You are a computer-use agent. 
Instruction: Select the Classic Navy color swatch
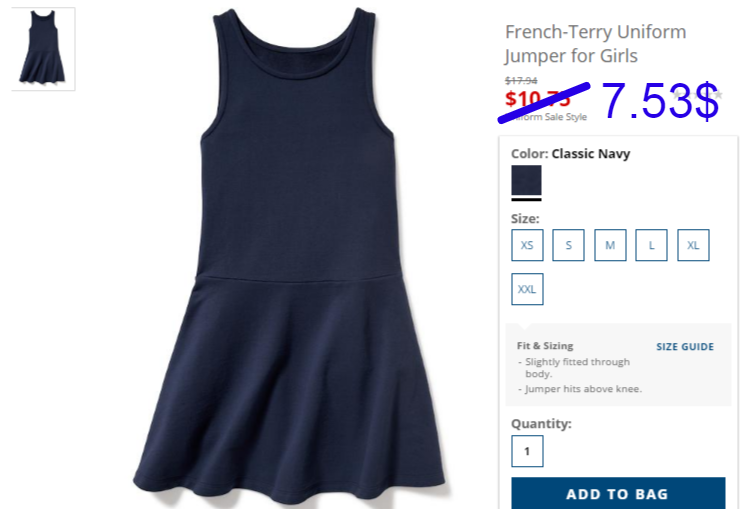(x=526, y=180)
